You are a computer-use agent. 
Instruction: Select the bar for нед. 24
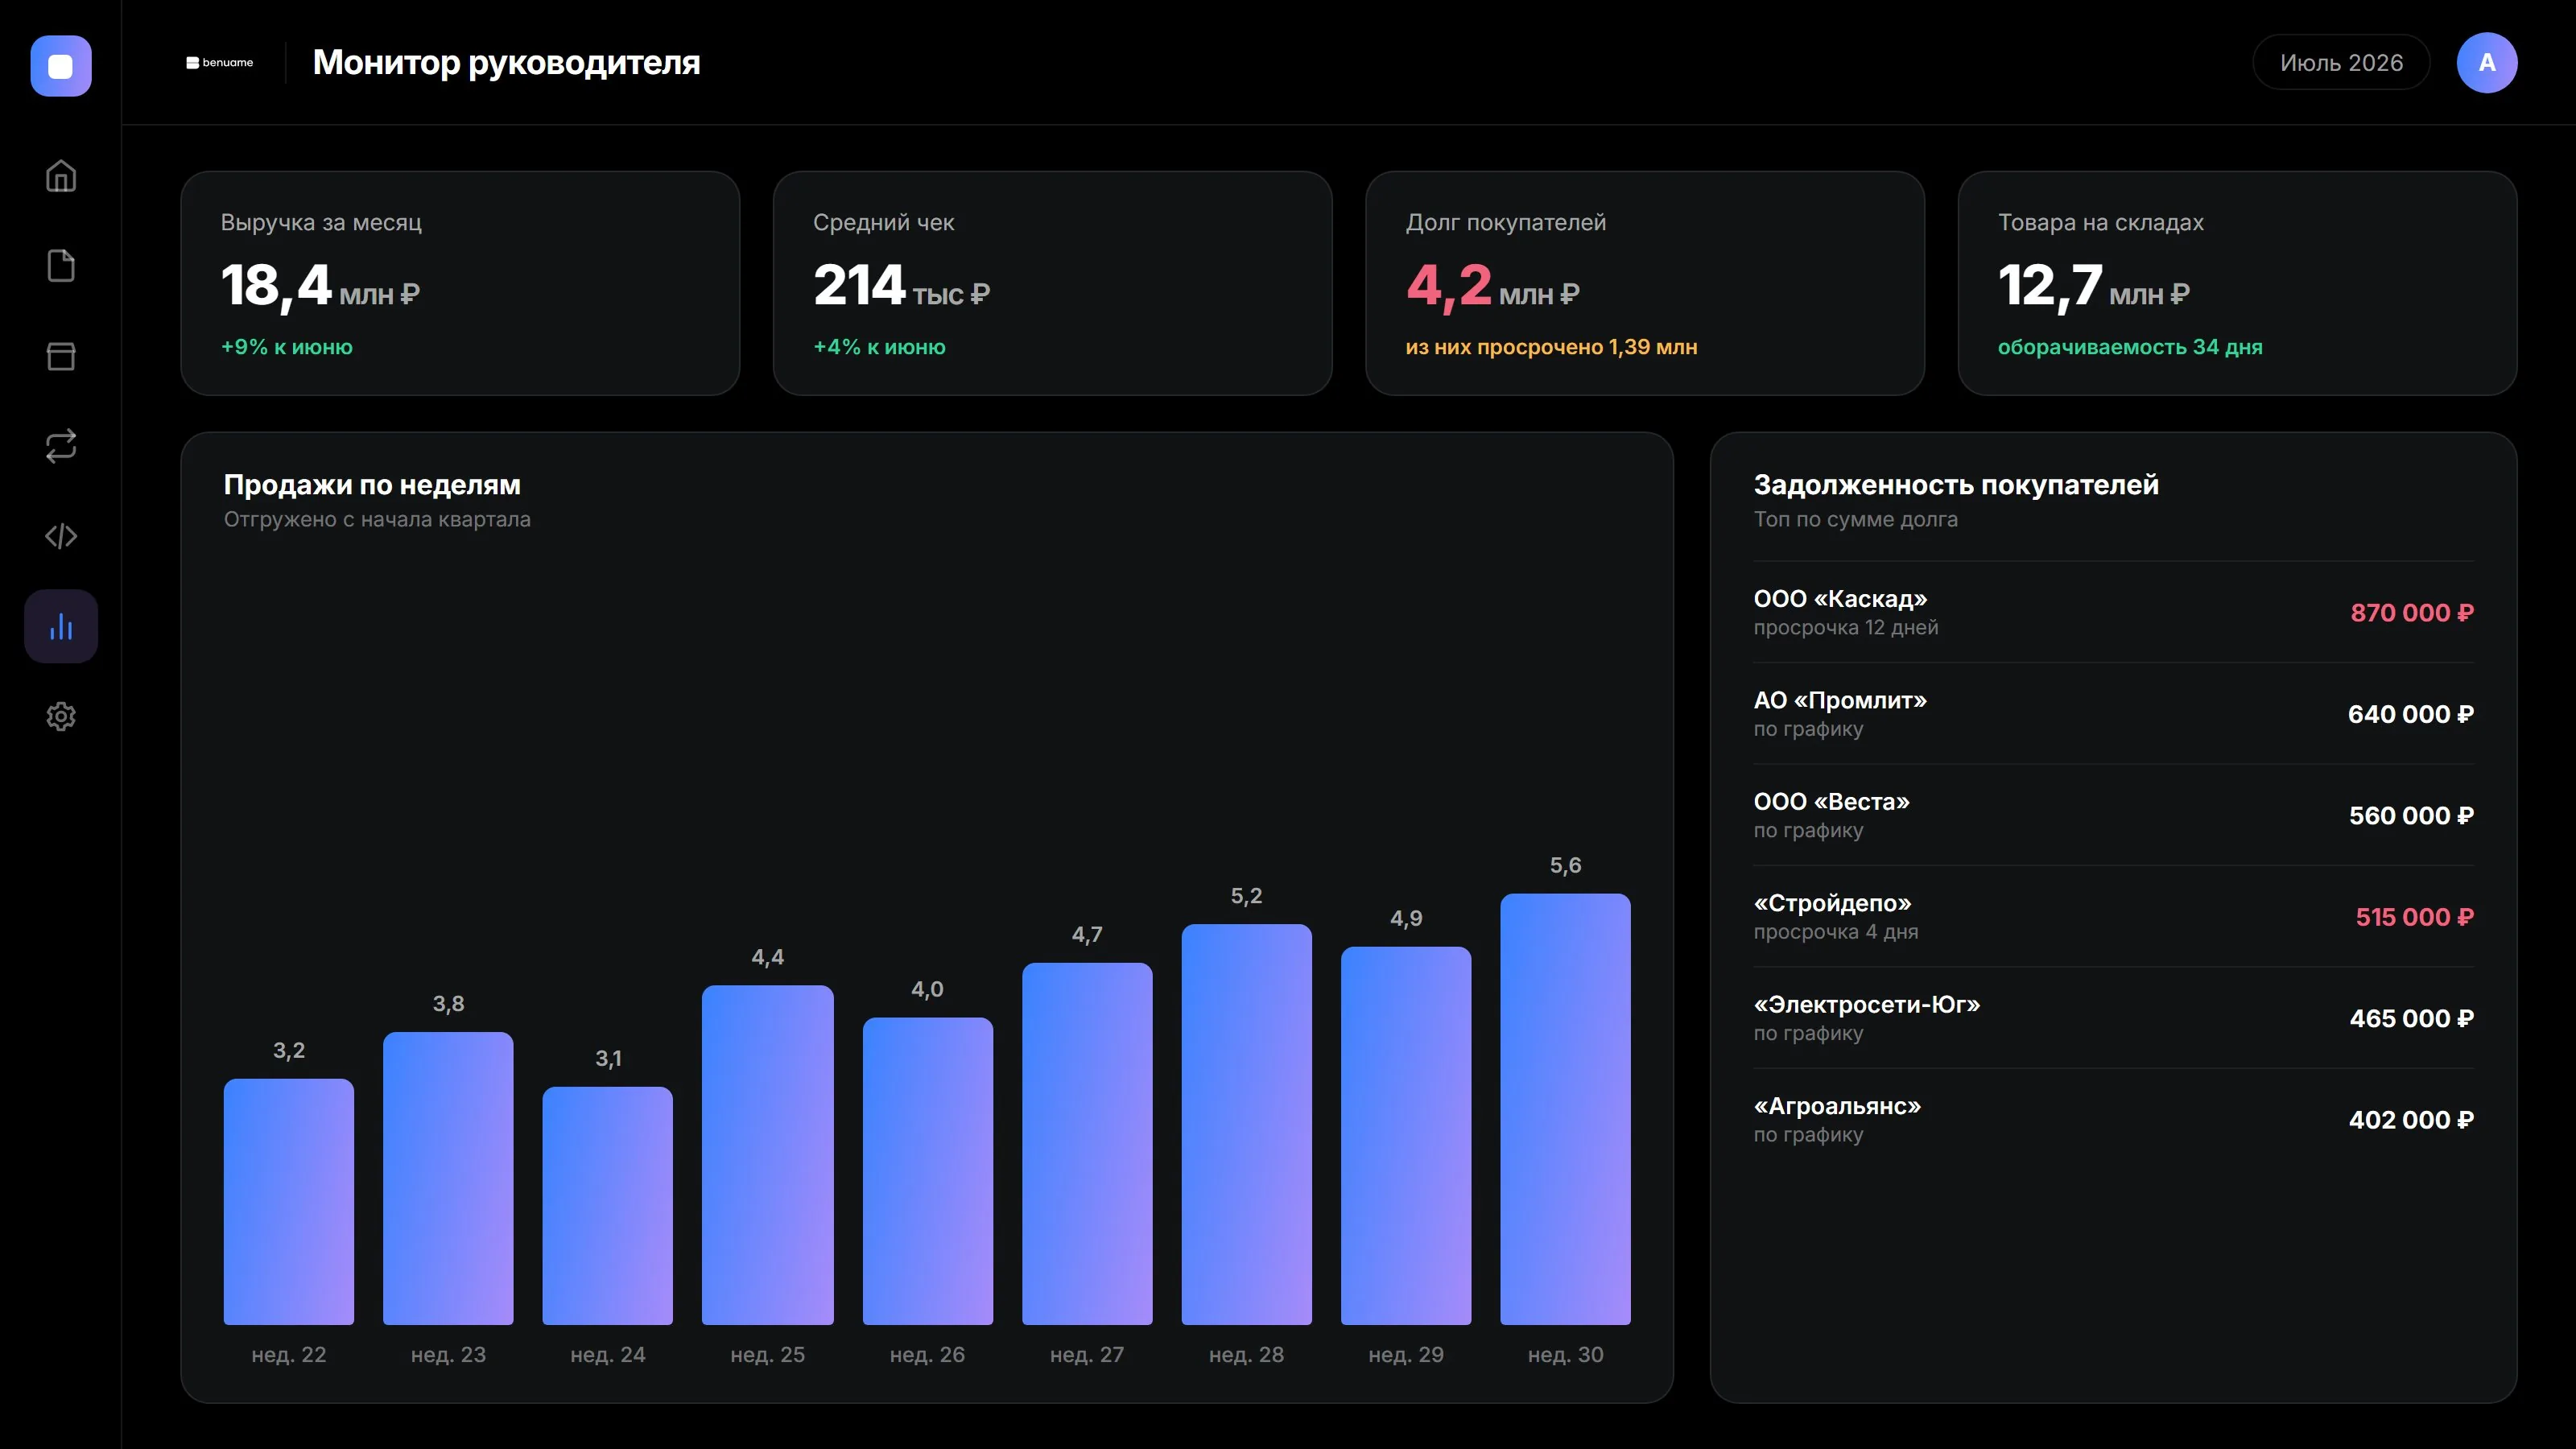coord(608,1205)
